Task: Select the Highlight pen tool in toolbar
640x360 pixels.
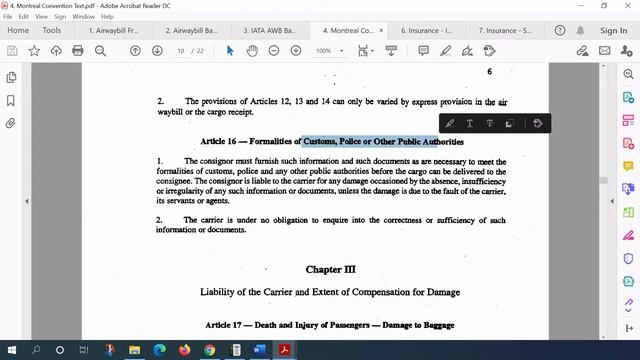Action: (x=446, y=51)
